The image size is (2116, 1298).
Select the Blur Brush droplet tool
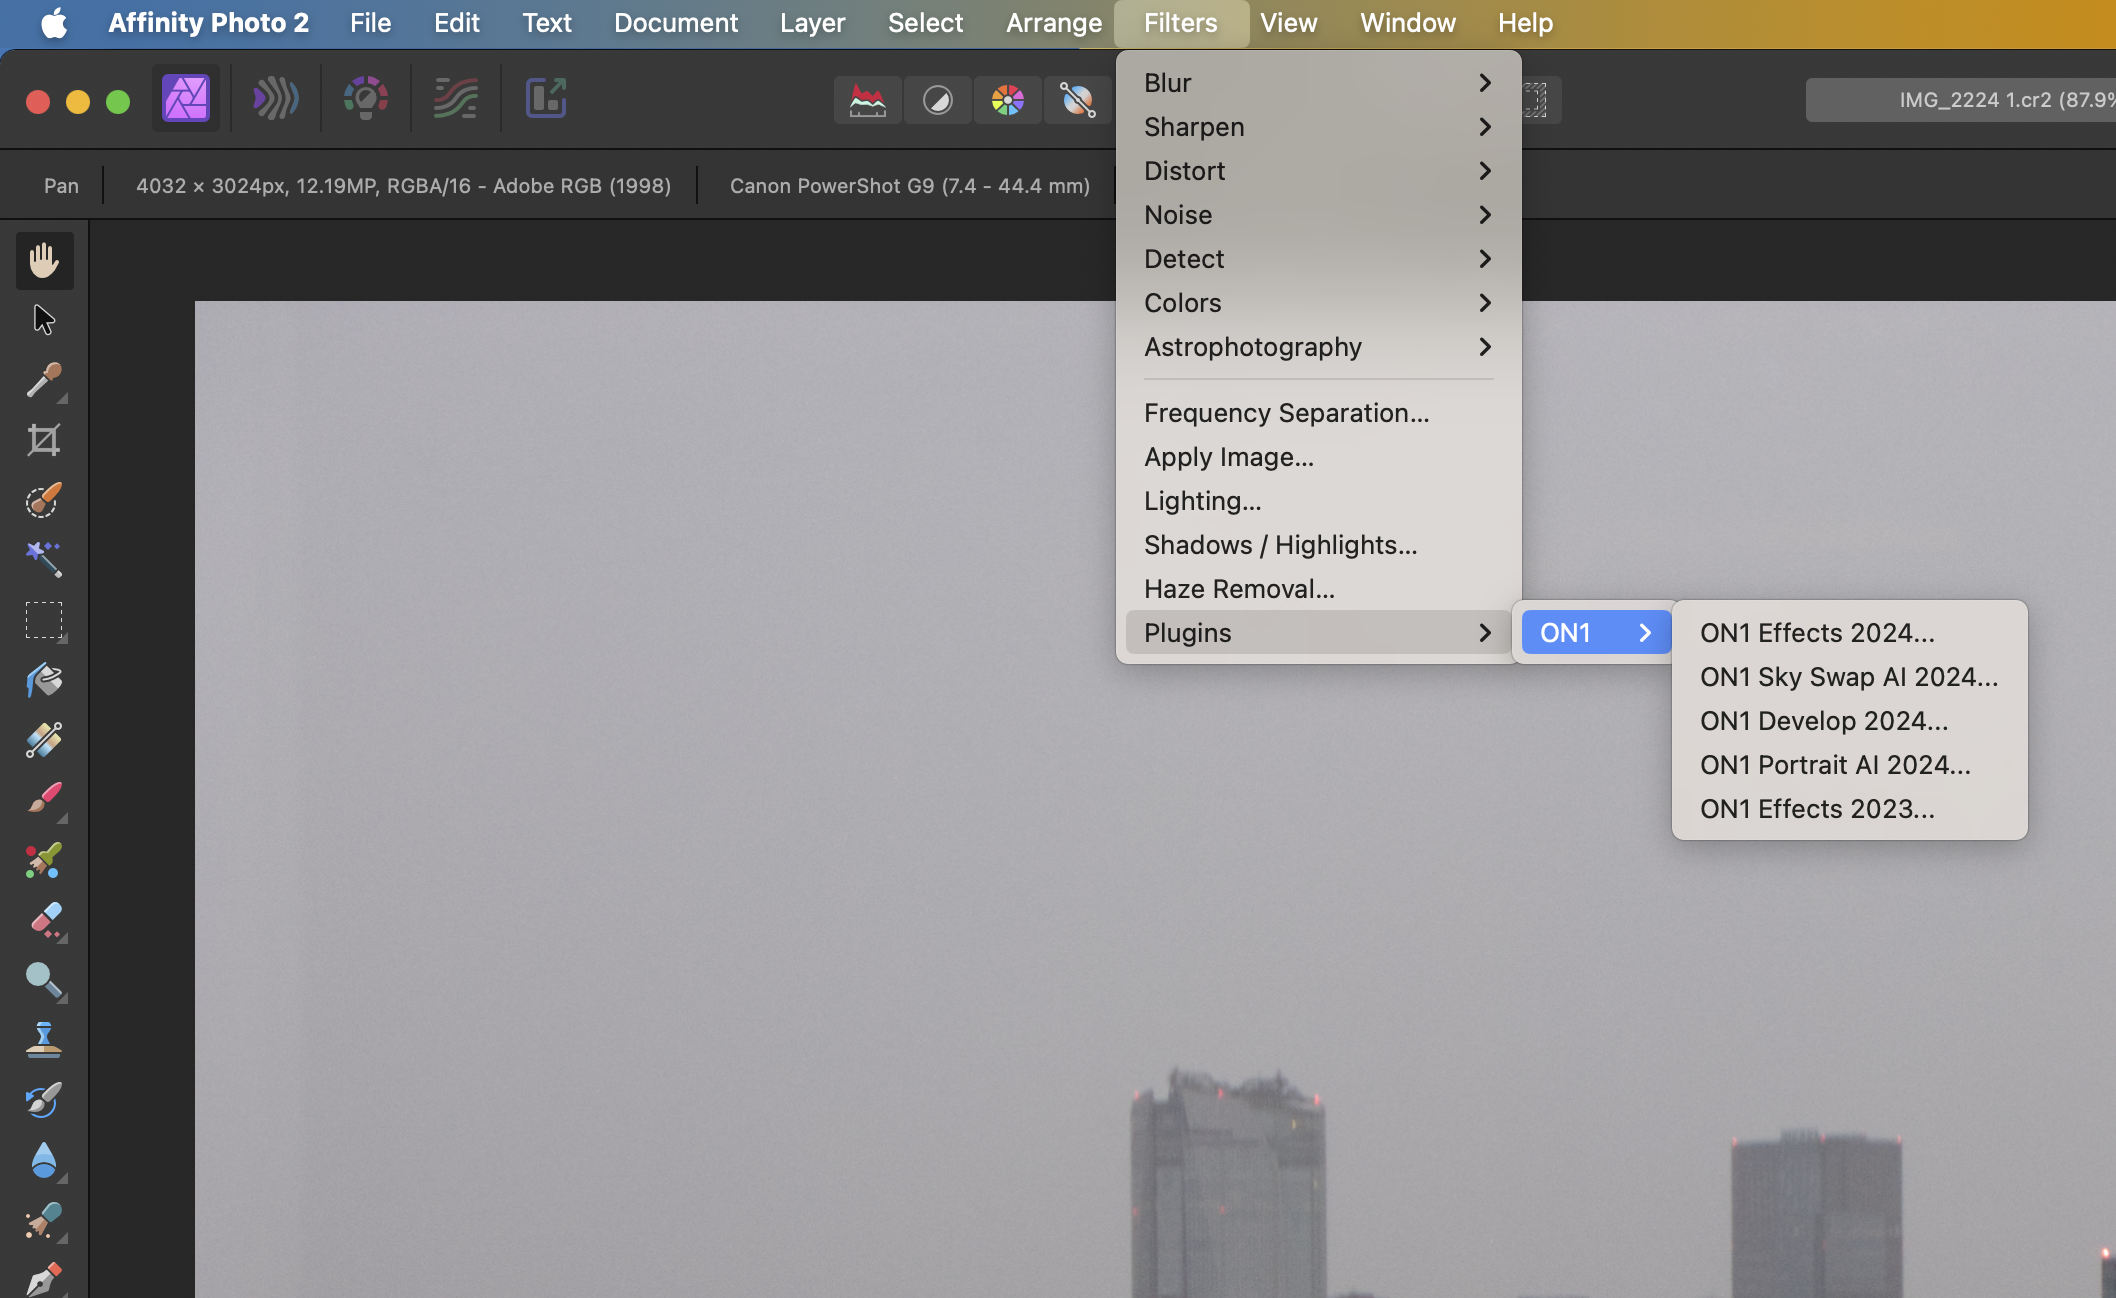pos(44,1160)
